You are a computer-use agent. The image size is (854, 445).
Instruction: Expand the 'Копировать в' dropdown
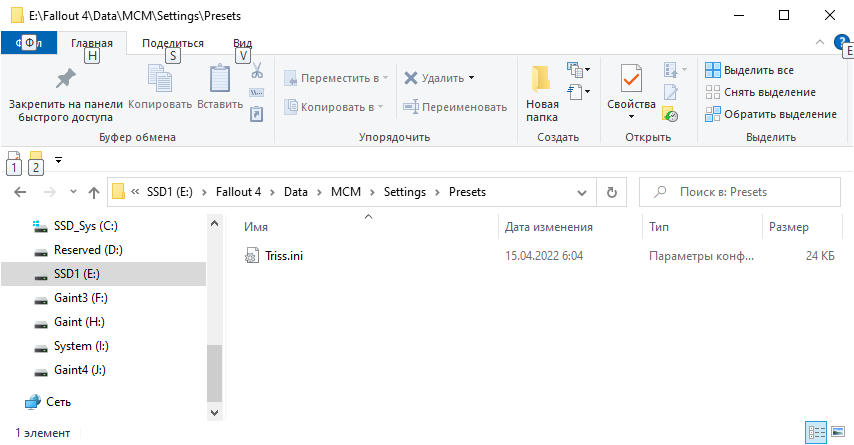click(x=381, y=107)
